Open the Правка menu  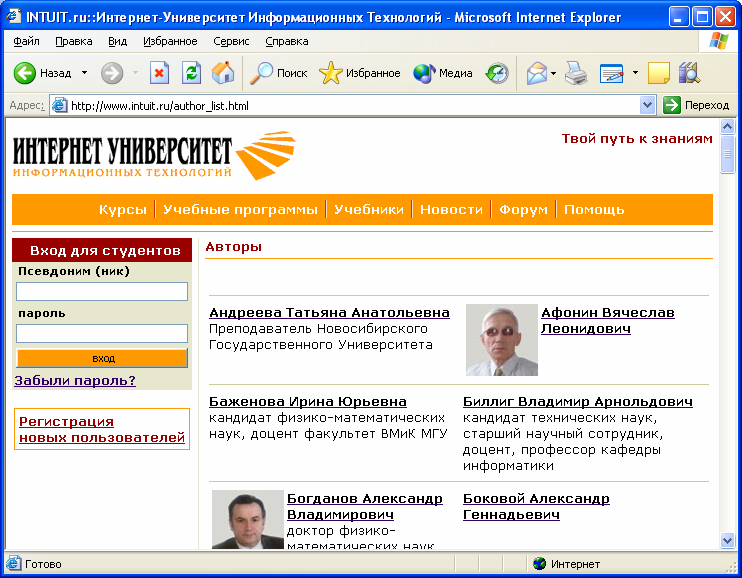coord(73,41)
